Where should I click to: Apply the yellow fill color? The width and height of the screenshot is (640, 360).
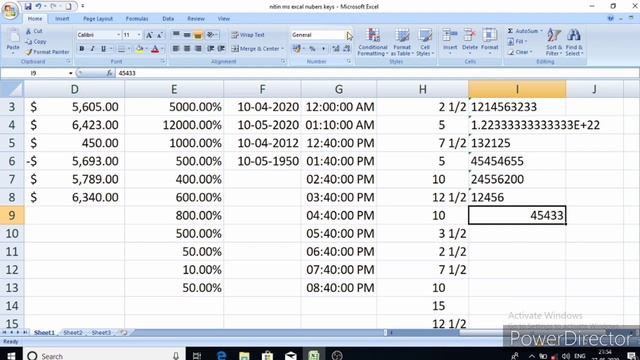[x=140, y=49]
